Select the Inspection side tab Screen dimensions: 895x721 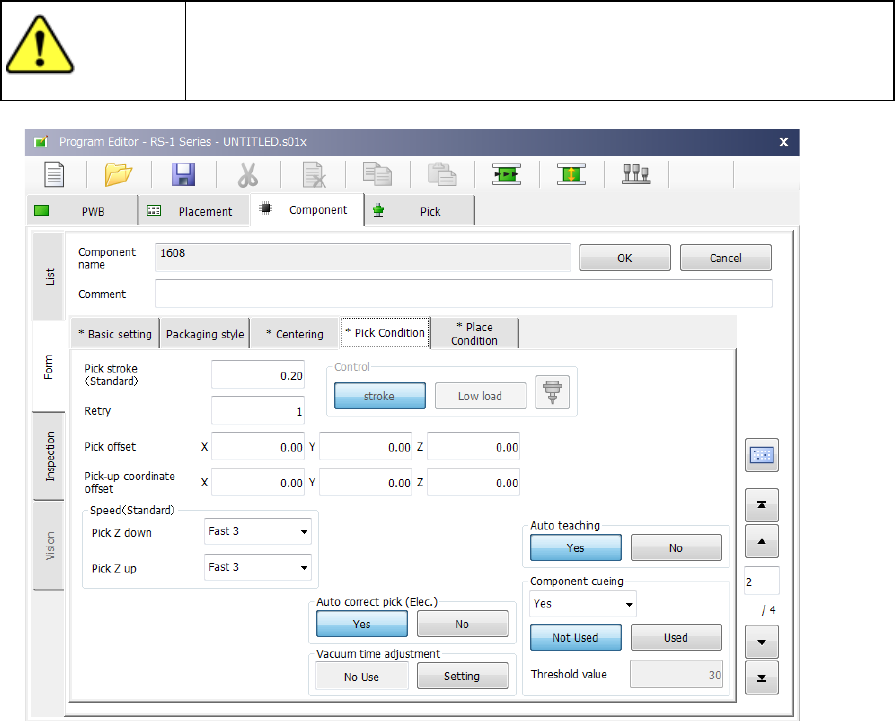click(50, 456)
